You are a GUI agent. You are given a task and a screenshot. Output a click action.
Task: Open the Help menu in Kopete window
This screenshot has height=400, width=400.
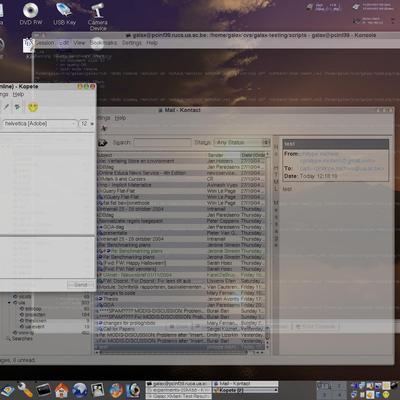18,95
